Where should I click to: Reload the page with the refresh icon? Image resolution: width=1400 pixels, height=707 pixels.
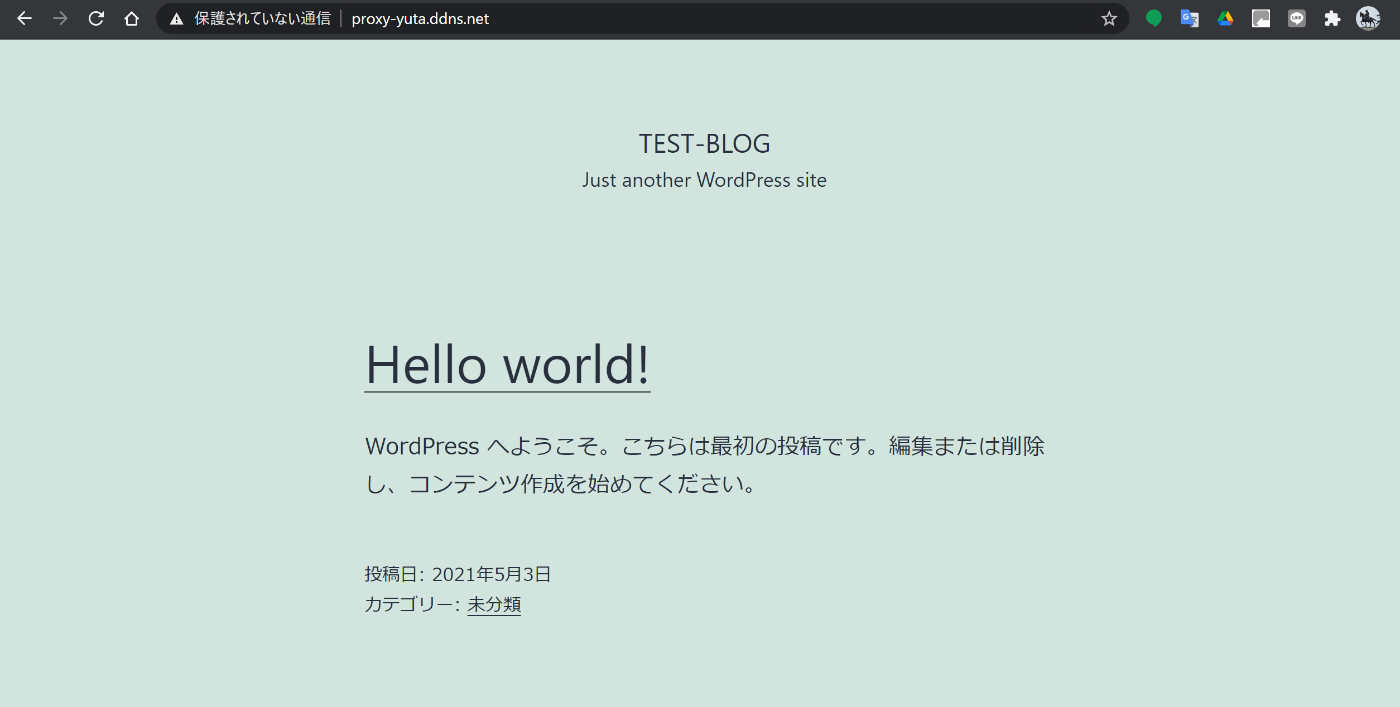click(96, 18)
